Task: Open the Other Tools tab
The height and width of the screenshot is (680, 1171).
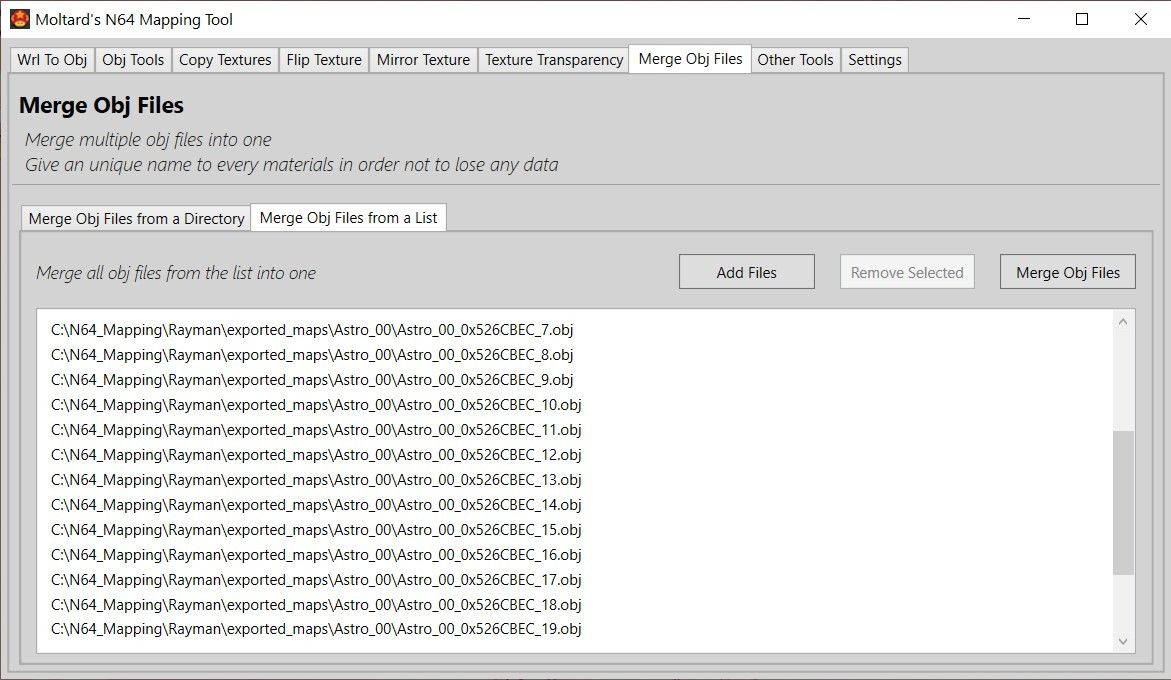Action: (x=795, y=59)
